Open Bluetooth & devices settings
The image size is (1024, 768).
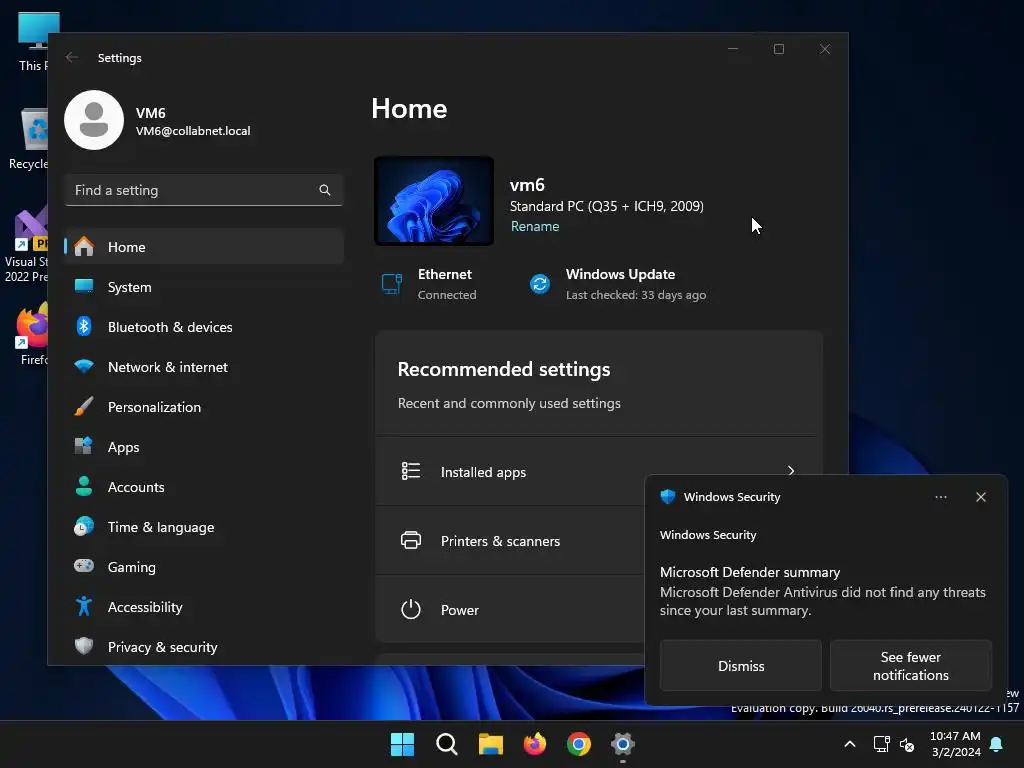pos(204,327)
